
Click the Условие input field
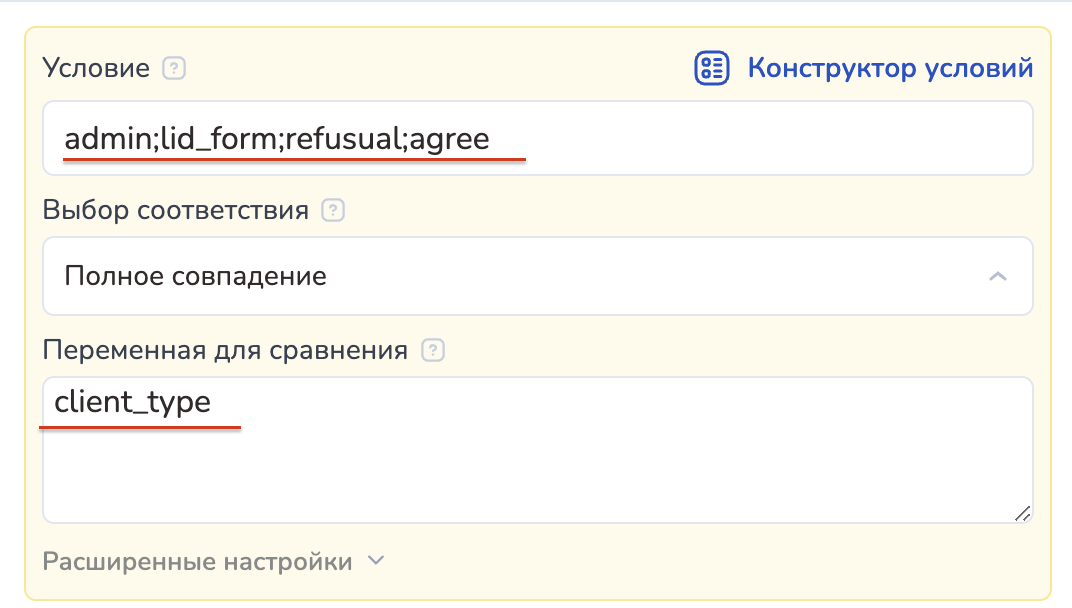coord(537,138)
